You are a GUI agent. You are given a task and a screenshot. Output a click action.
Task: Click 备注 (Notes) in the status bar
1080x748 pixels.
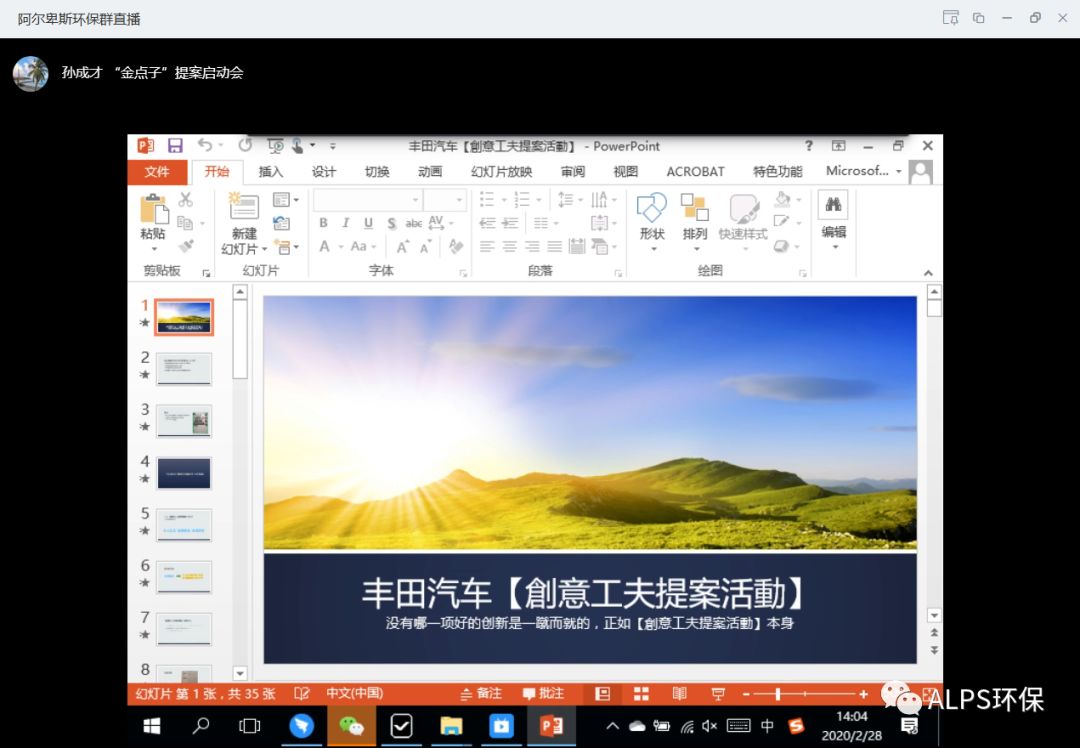(x=481, y=694)
